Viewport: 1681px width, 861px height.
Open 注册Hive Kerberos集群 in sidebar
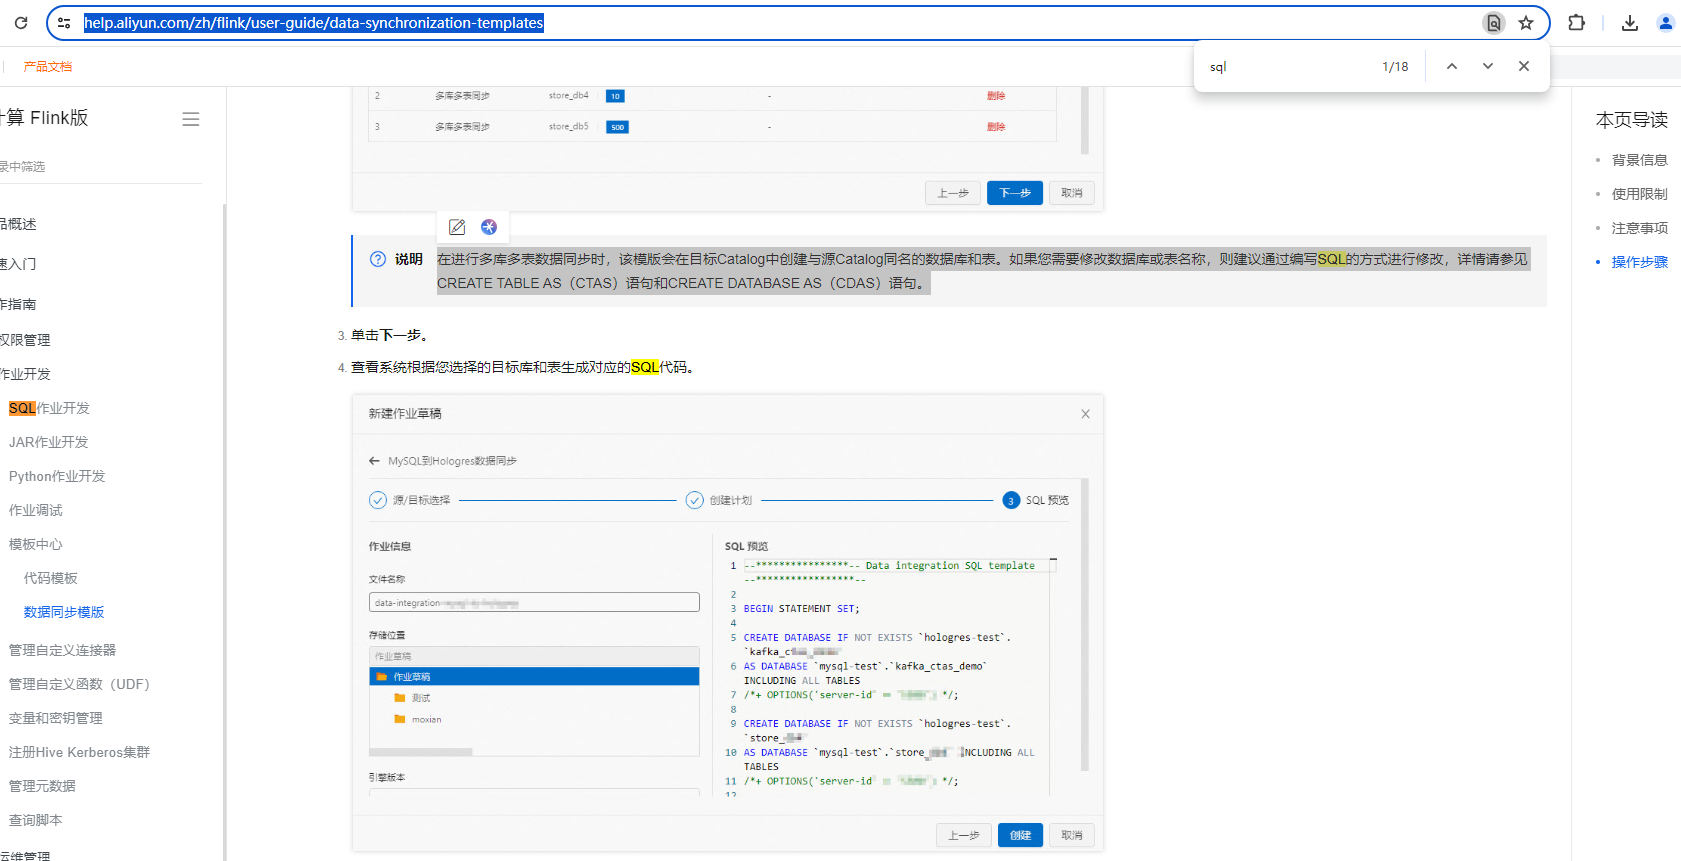click(79, 752)
